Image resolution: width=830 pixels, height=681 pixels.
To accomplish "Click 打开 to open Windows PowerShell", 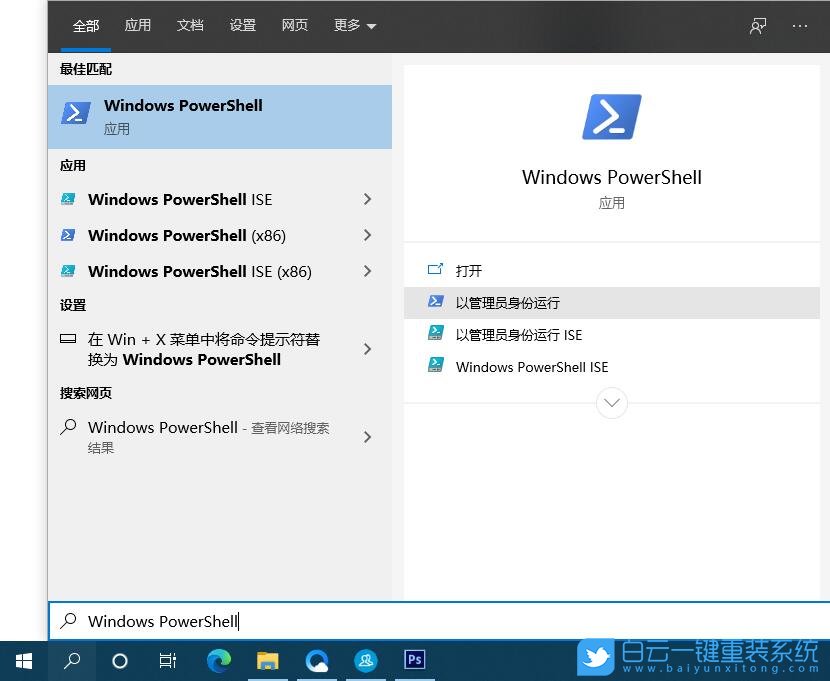I will (x=469, y=270).
